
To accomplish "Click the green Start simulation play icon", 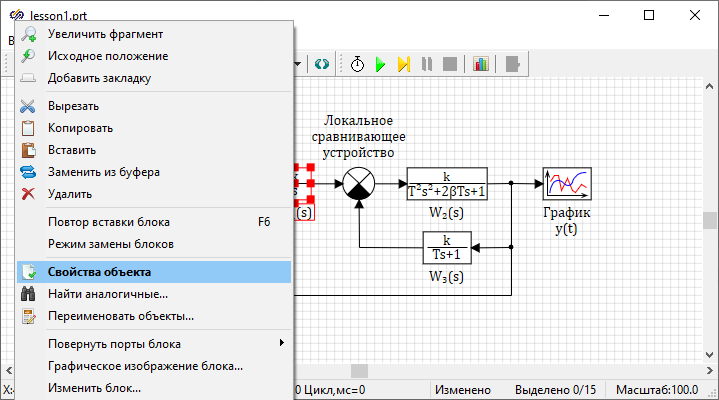I will point(380,64).
